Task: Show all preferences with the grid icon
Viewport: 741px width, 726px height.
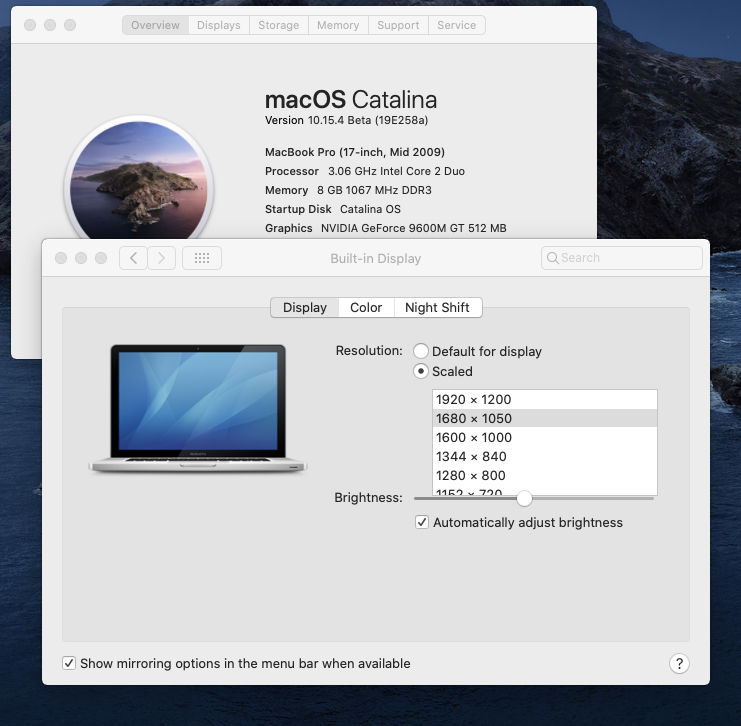Action: [x=202, y=258]
